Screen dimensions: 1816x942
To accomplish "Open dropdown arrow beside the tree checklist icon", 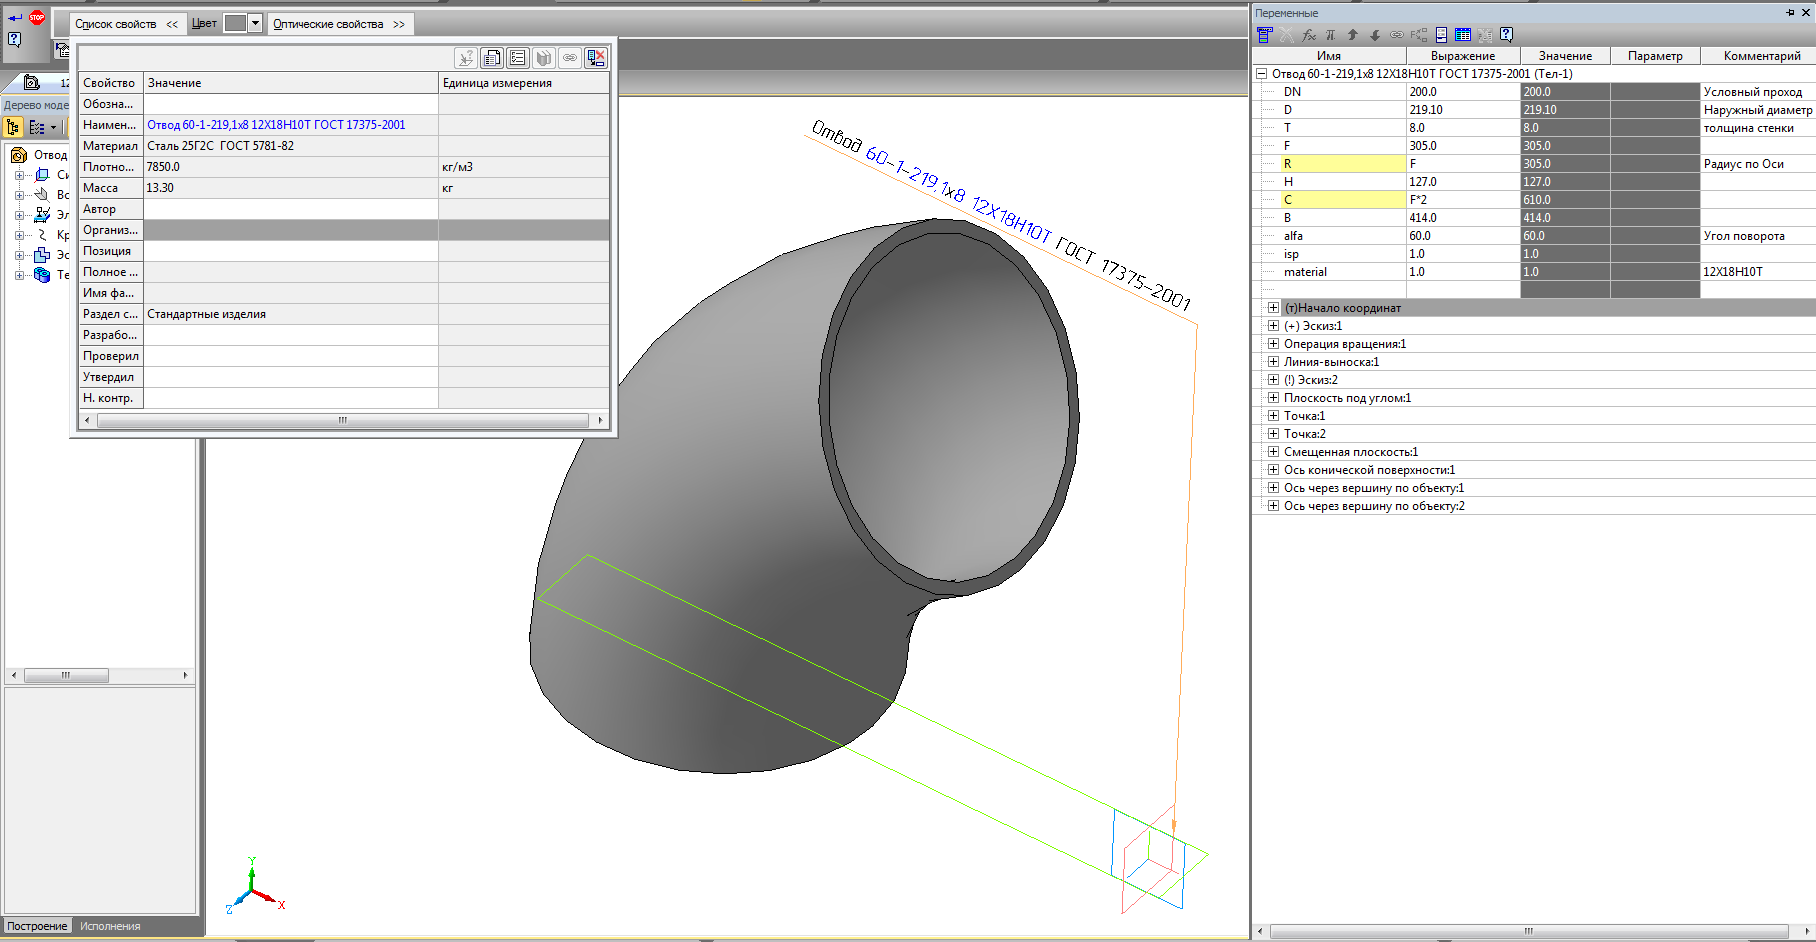I will (54, 127).
